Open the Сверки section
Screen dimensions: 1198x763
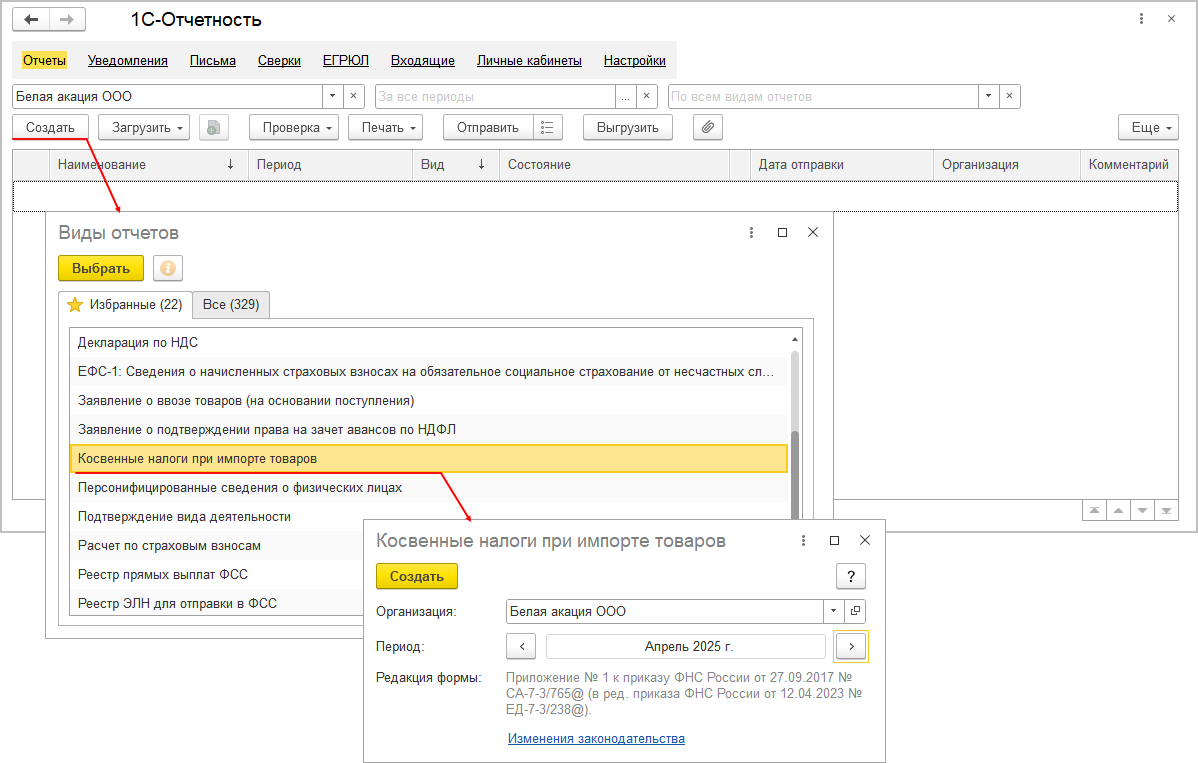click(x=279, y=60)
